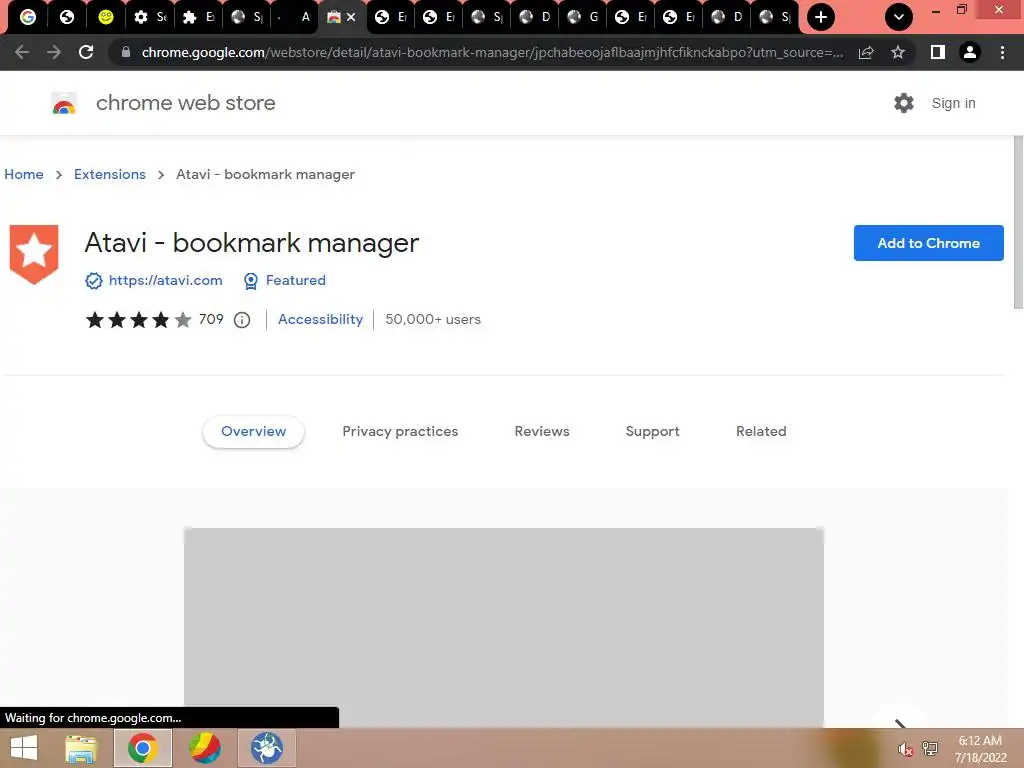Viewport: 1024px width, 768px height.
Task: Add Atavi extension to Chrome
Action: 928,243
